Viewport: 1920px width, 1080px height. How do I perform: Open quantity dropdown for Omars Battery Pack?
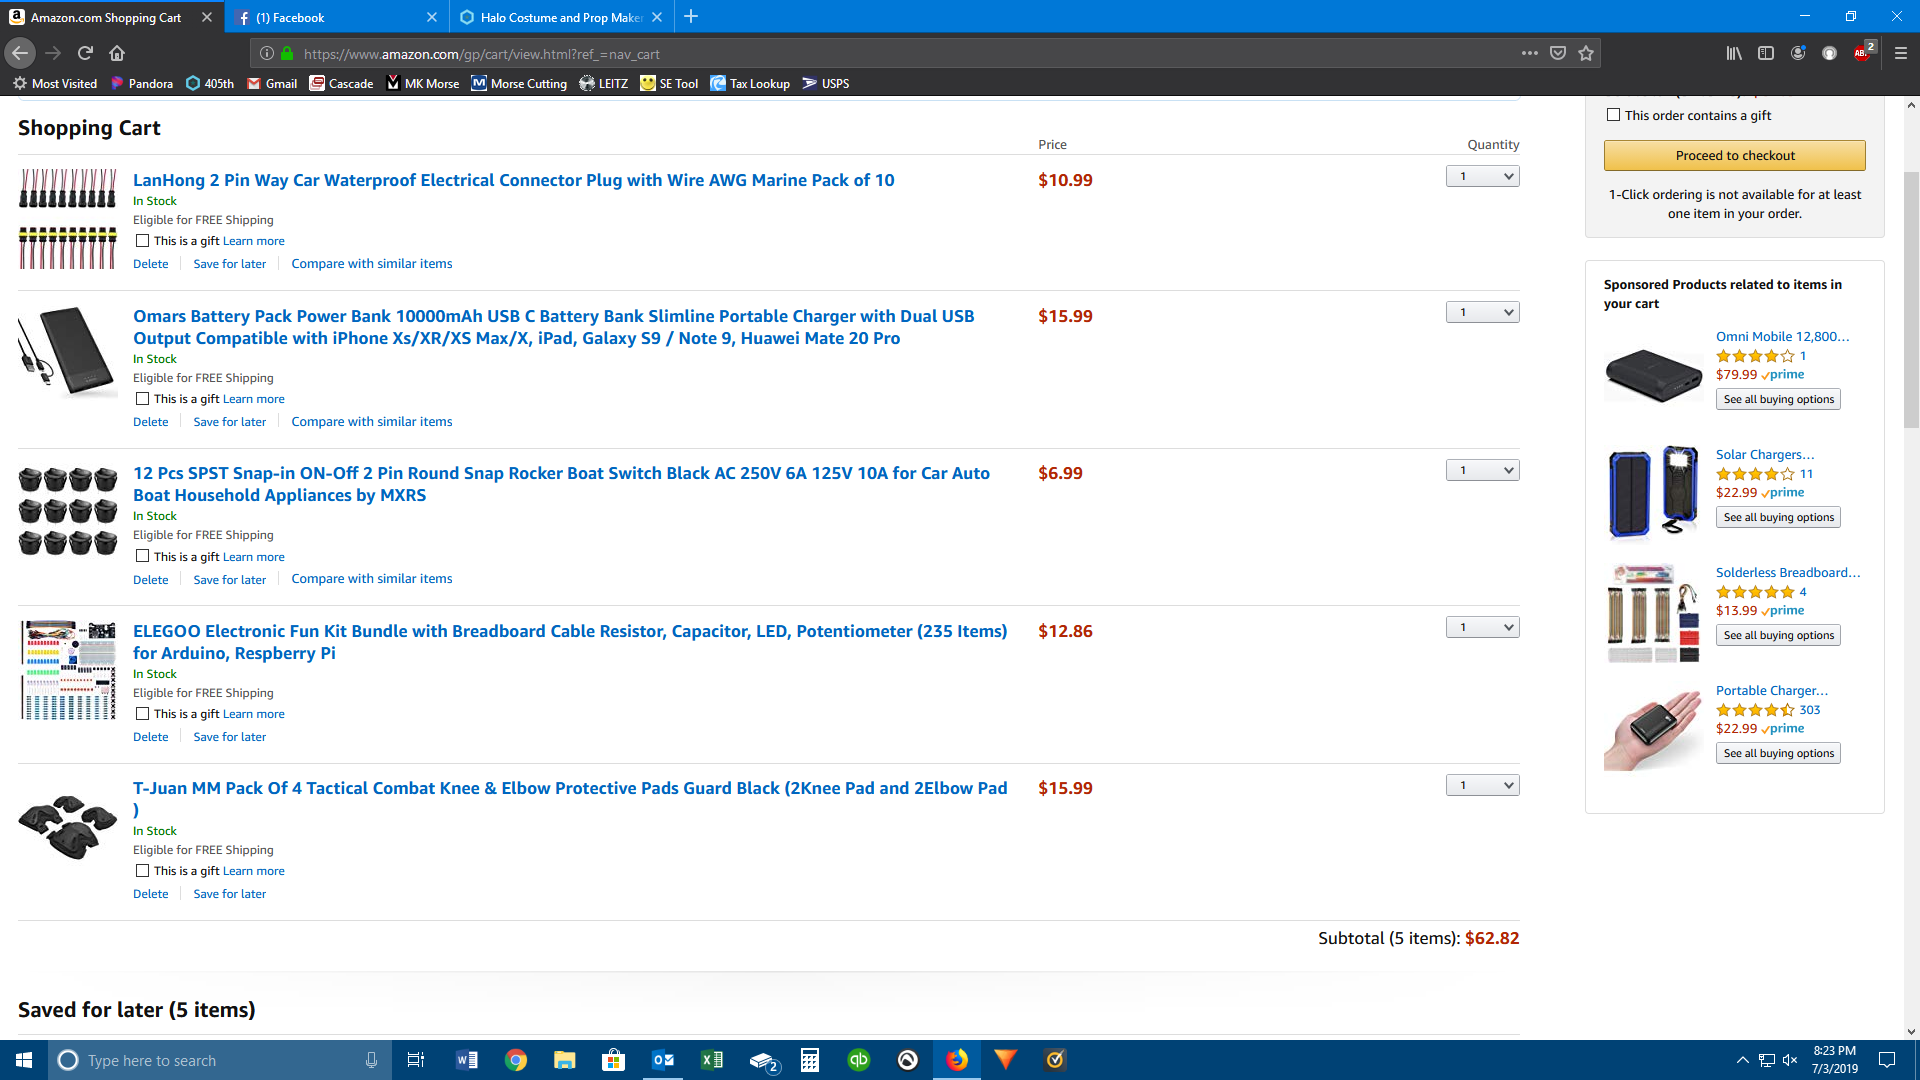(1482, 313)
